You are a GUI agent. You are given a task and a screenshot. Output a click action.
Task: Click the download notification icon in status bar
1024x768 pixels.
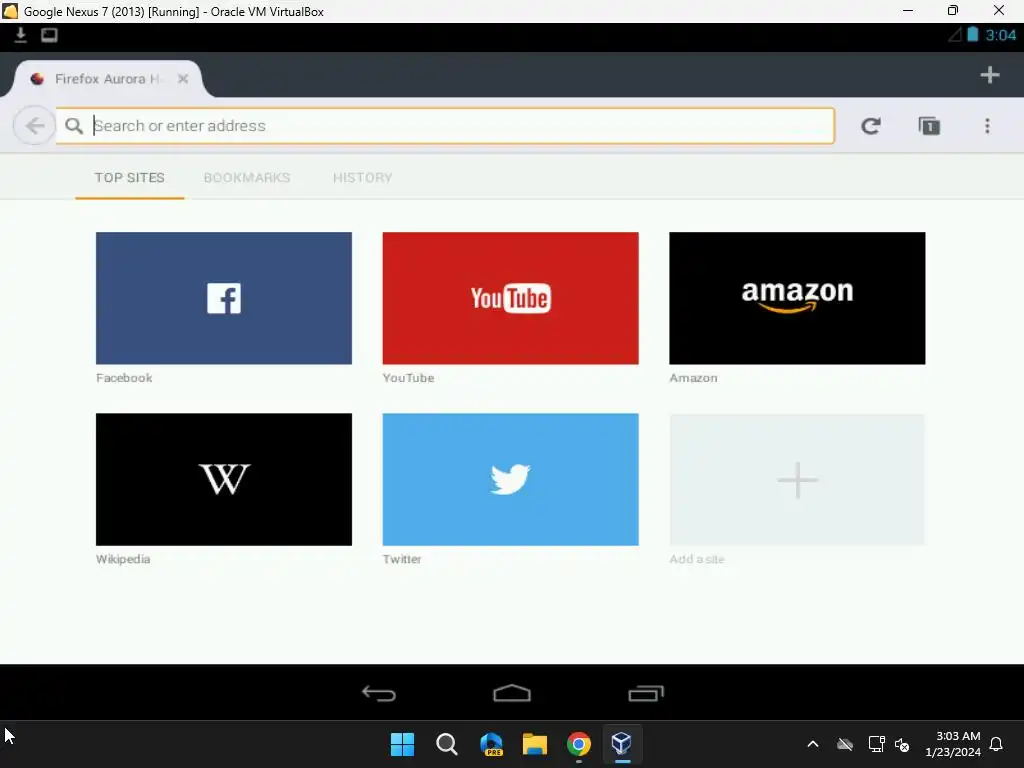(x=20, y=35)
